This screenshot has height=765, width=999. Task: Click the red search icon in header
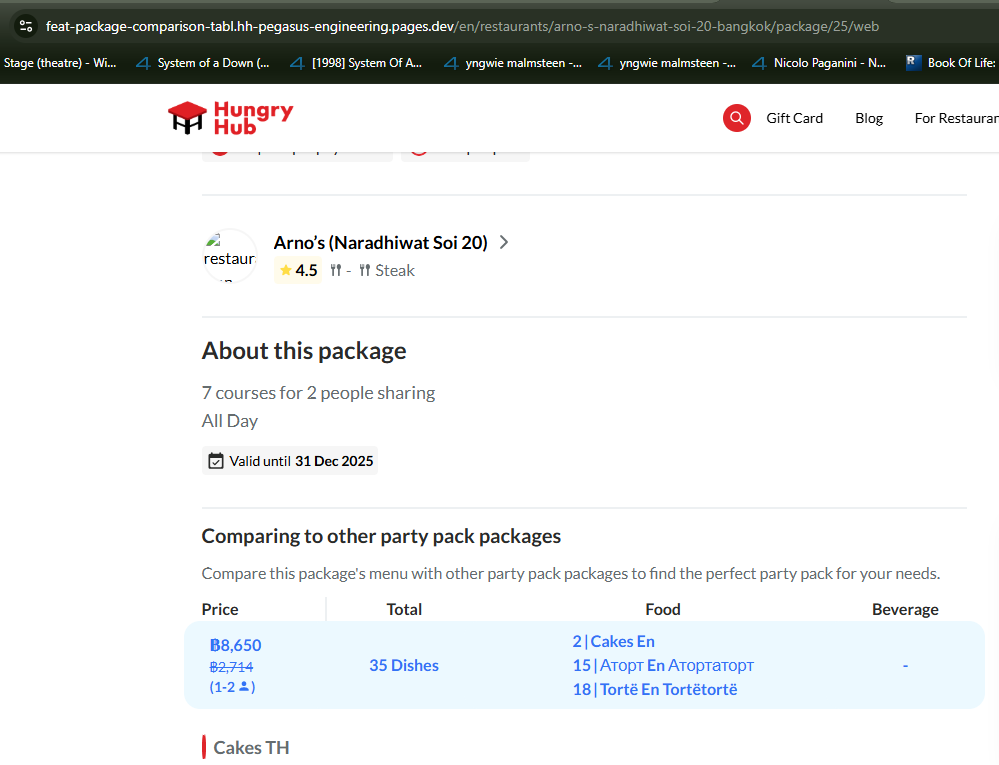[x=736, y=118]
